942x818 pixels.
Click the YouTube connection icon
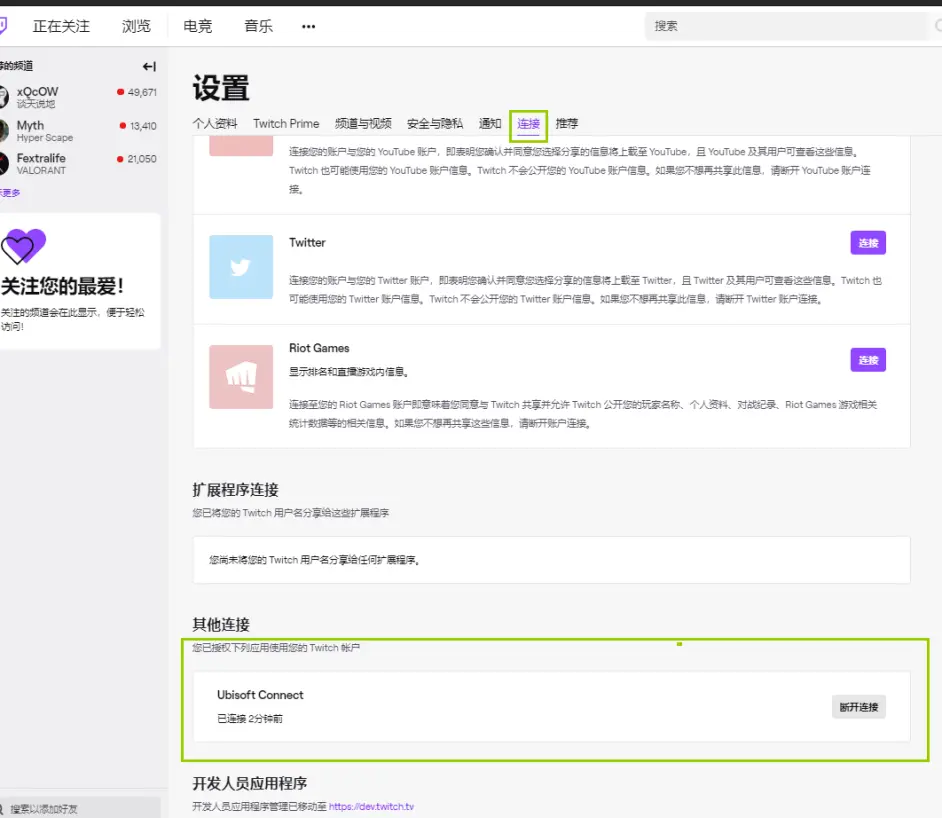(x=241, y=147)
